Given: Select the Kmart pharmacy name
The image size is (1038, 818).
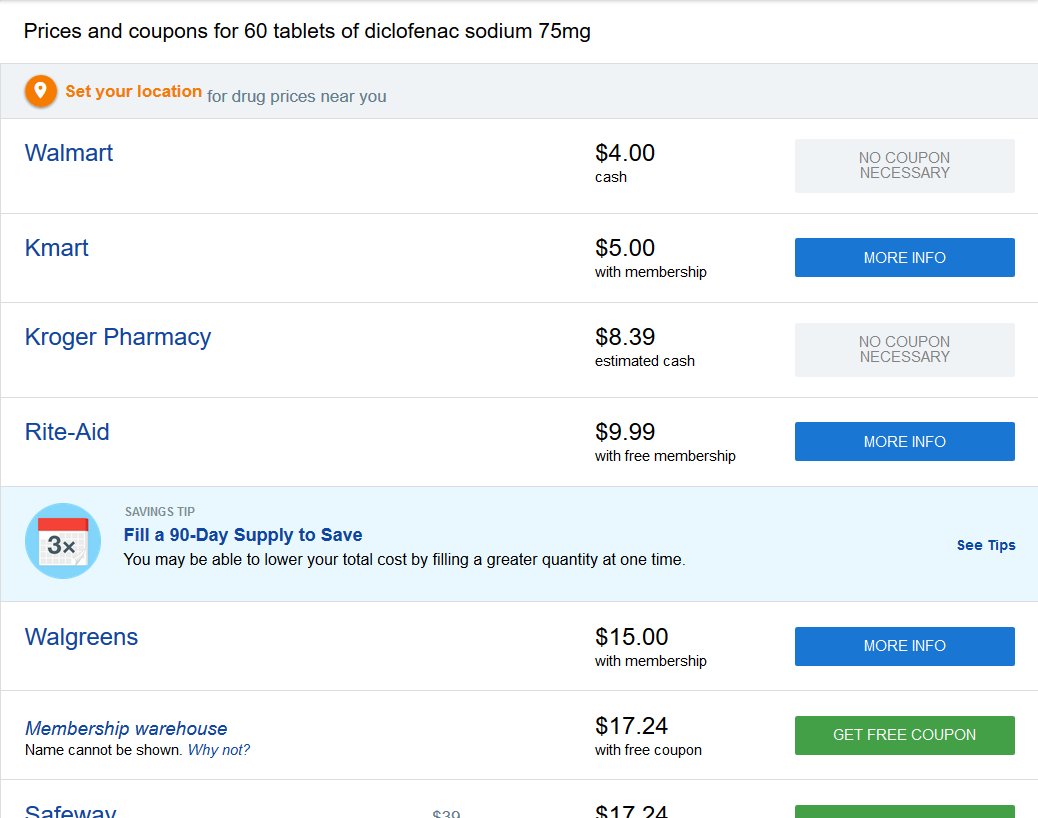Looking at the screenshot, I should pyautogui.click(x=56, y=248).
